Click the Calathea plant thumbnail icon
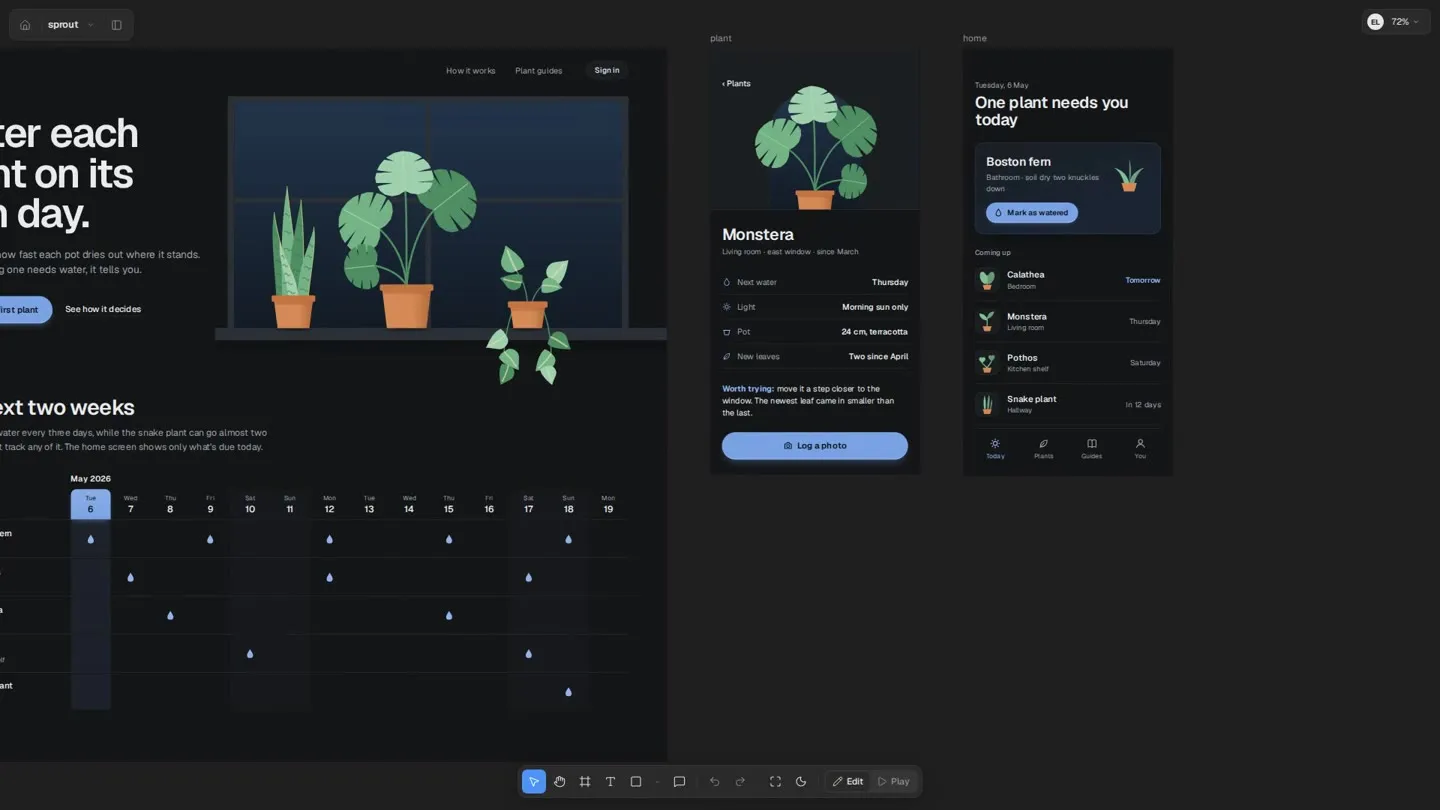Viewport: 1440px width, 810px height. point(987,280)
